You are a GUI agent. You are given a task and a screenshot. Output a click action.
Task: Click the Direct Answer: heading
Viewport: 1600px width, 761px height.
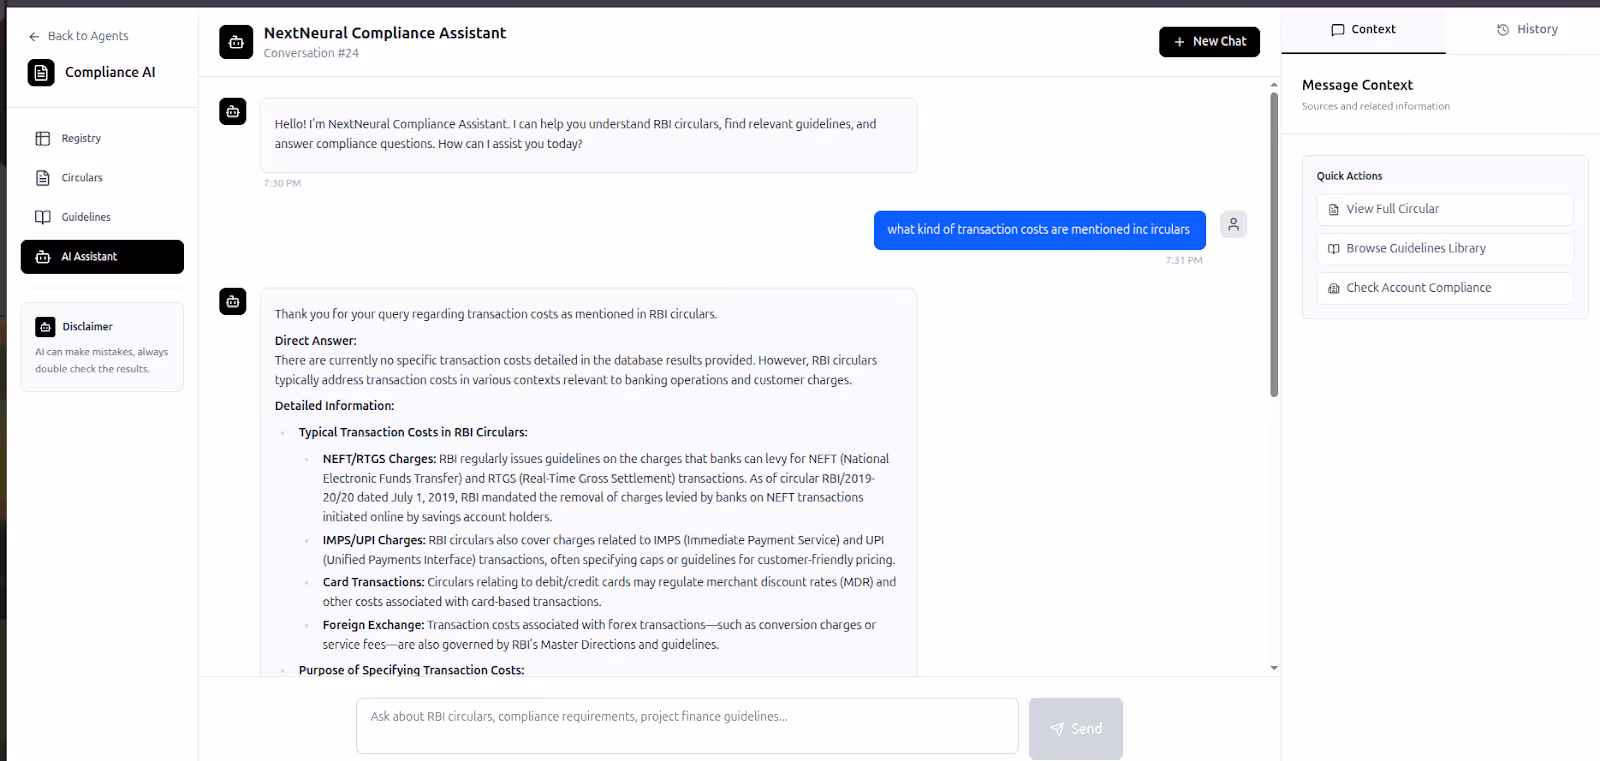click(316, 341)
